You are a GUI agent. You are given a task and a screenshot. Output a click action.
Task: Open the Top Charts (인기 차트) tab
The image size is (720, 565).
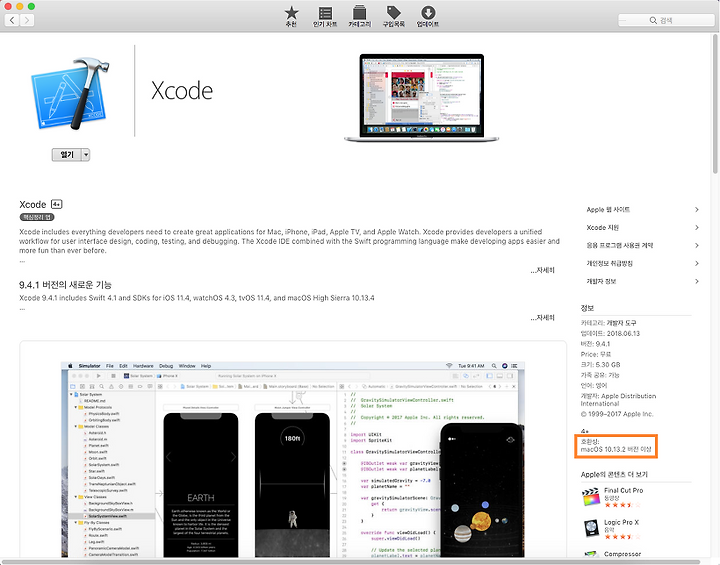click(x=325, y=17)
